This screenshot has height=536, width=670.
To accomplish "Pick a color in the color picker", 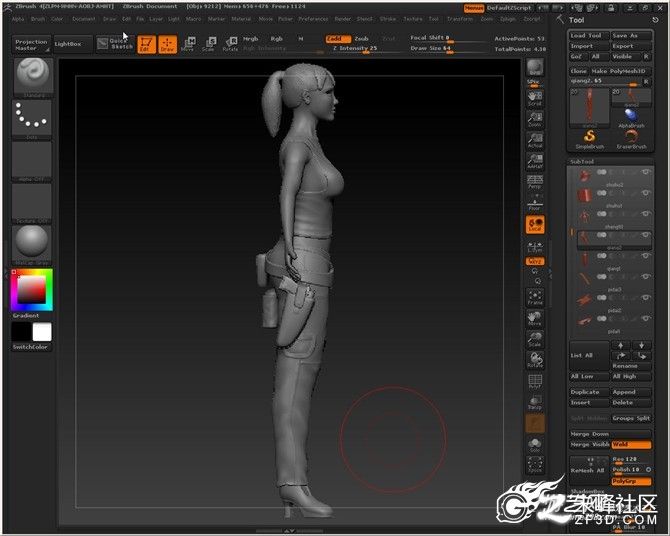I will coord(32,290).
